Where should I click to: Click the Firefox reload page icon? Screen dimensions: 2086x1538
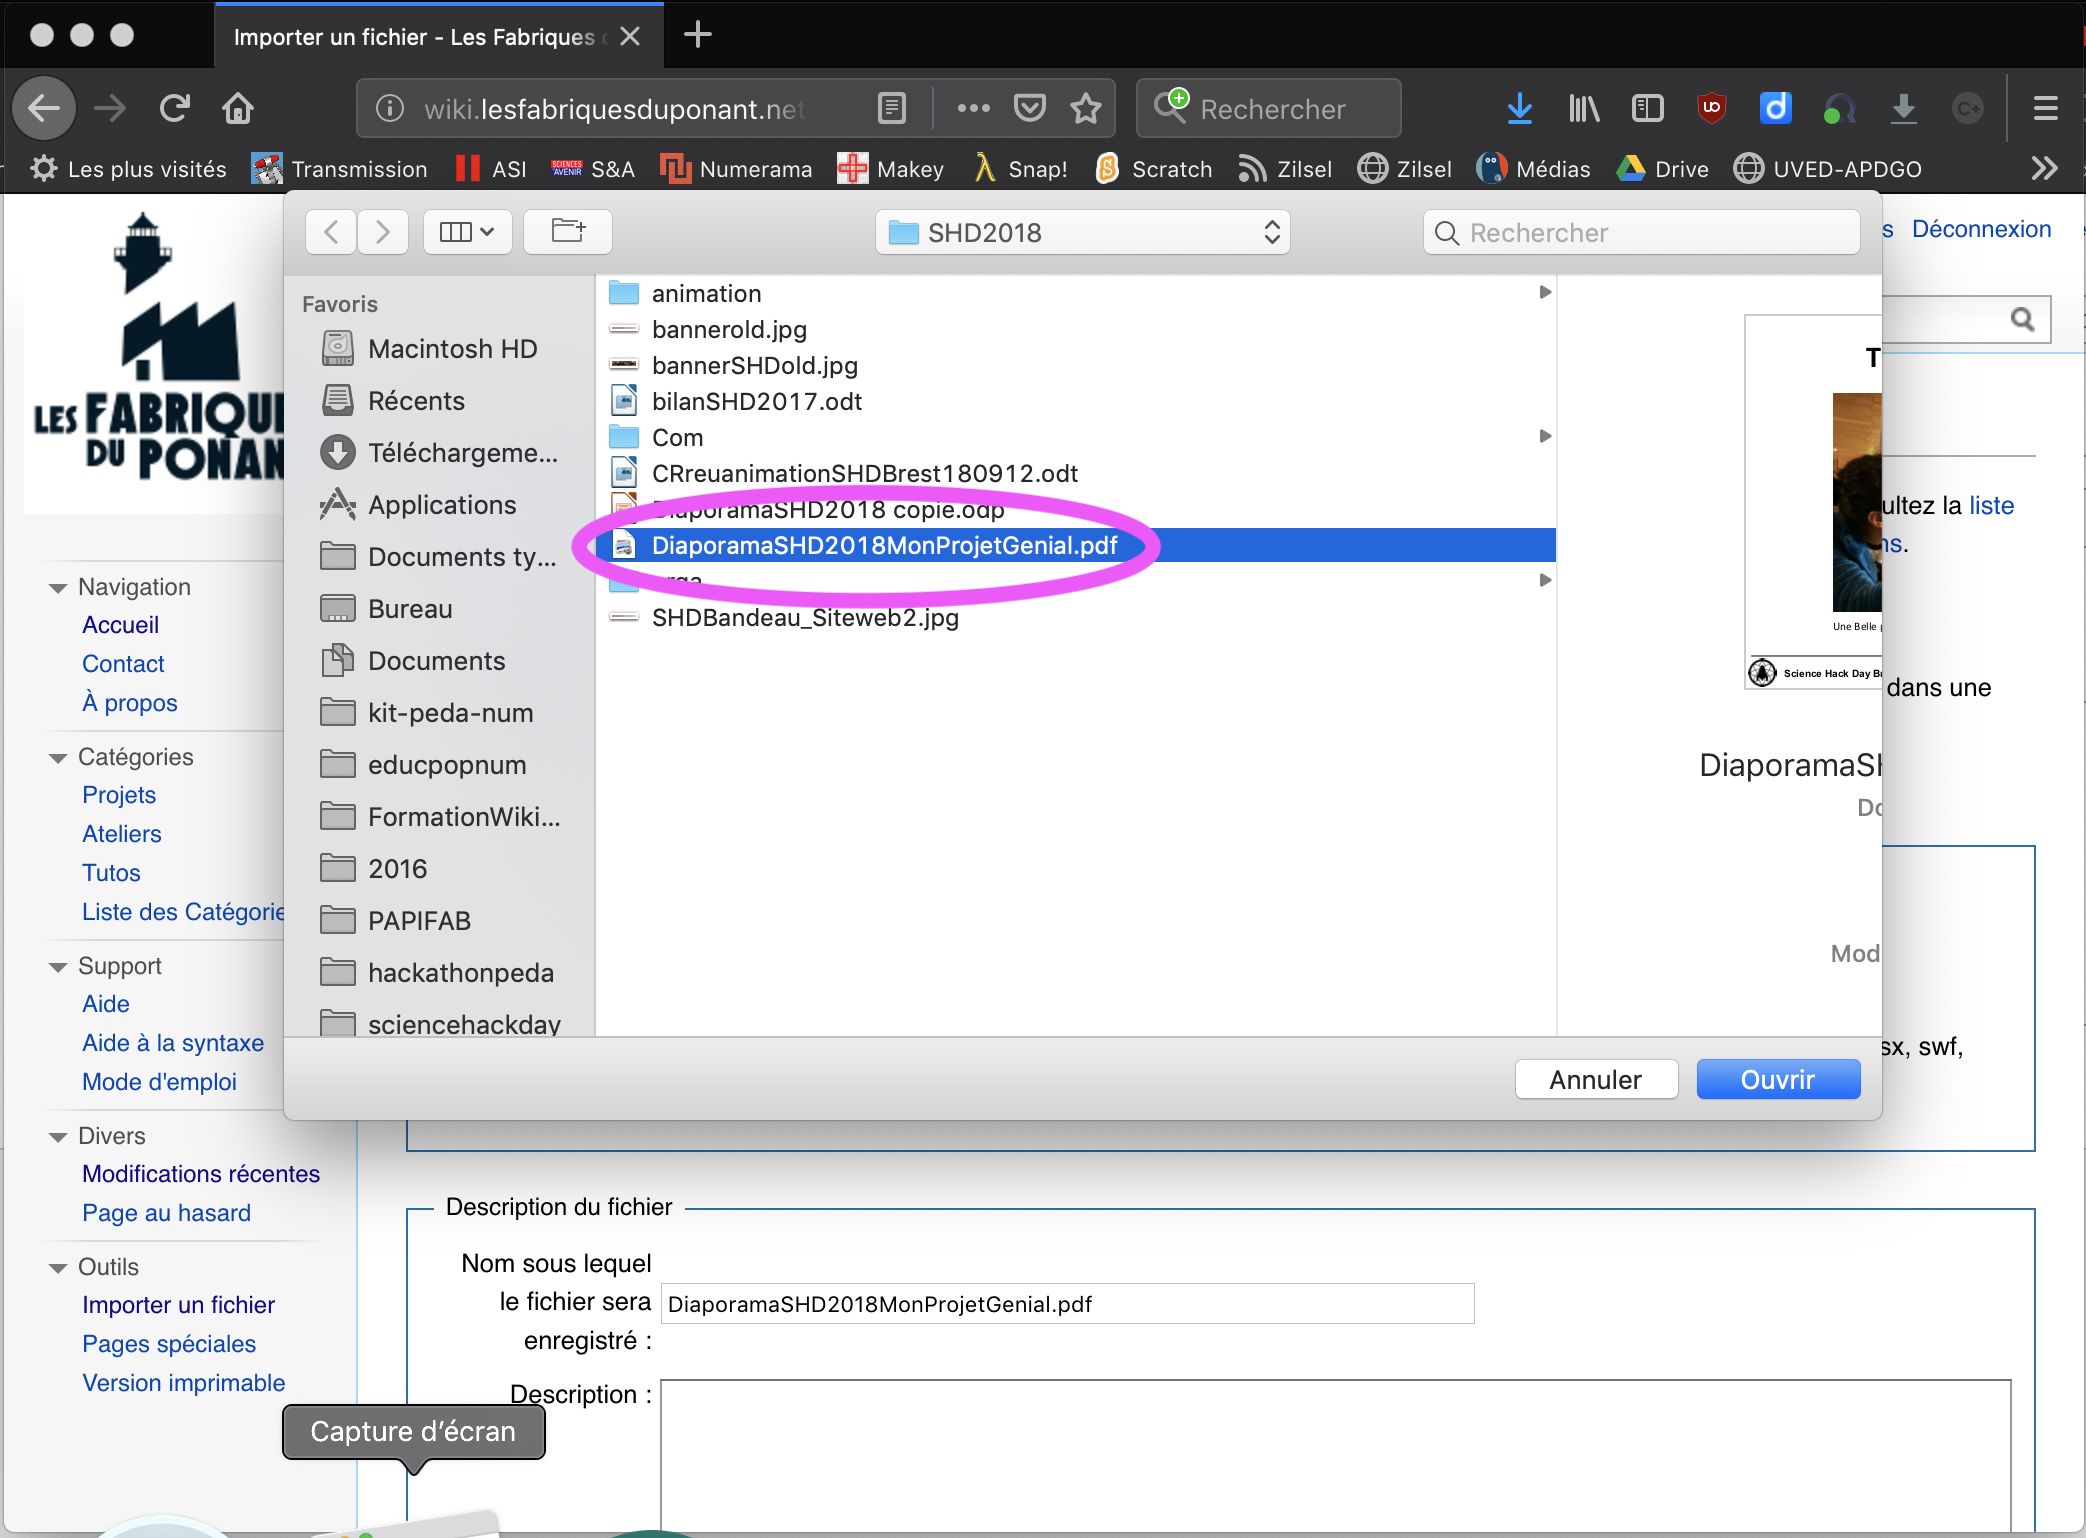tap(175, 108)
